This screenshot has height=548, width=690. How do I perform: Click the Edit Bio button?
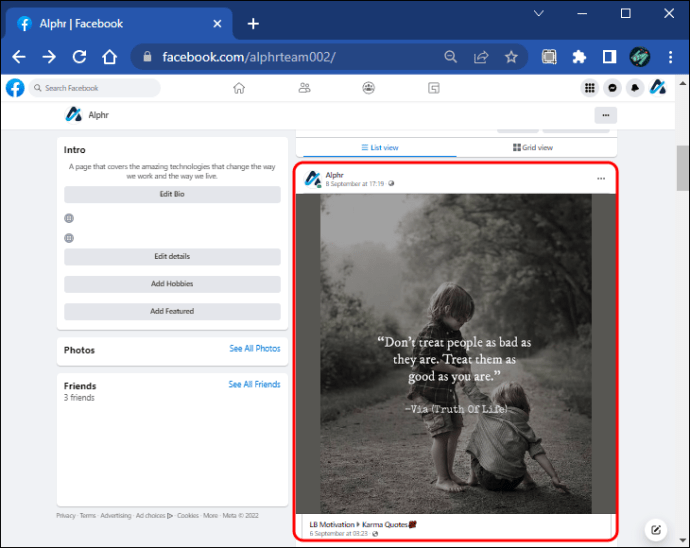coord(172,194)
